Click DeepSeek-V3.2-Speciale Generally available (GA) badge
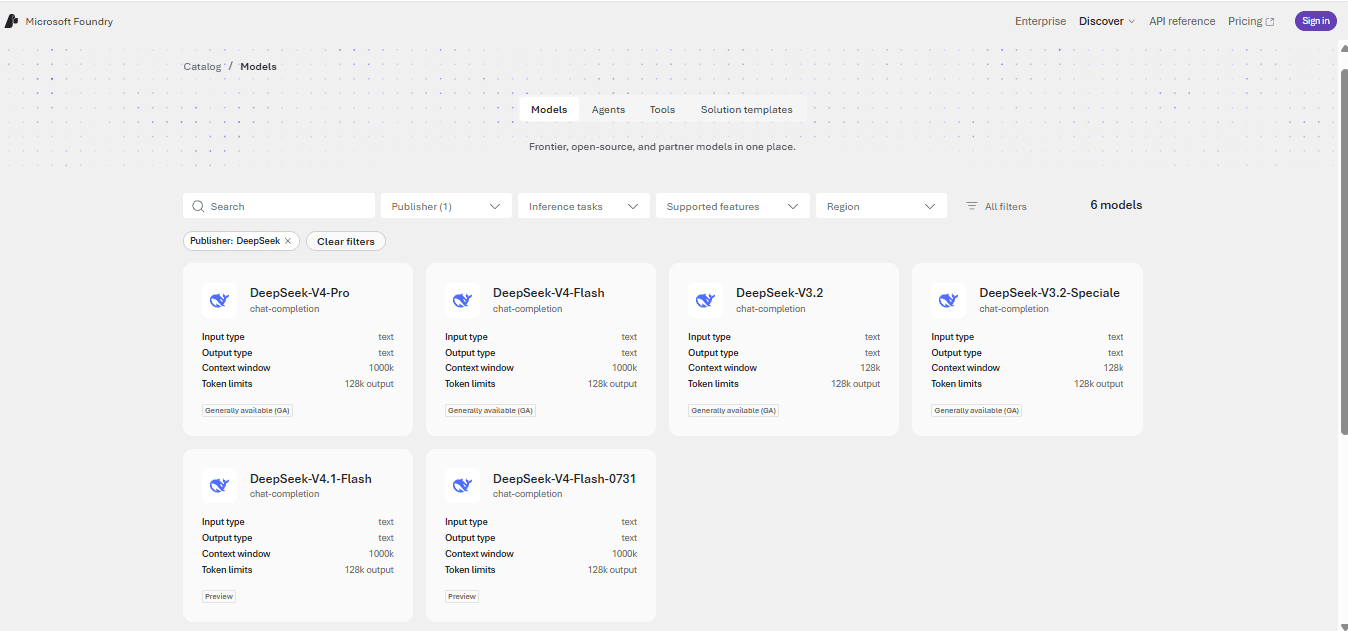The width and height of the screenshot is (1348, 631). (x=976, y=410)
